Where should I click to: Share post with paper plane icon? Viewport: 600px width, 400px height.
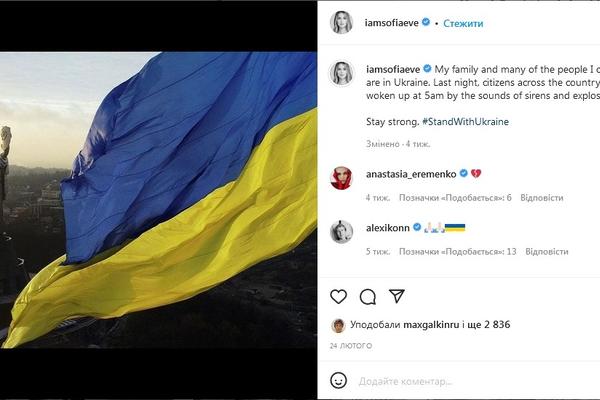396,296
